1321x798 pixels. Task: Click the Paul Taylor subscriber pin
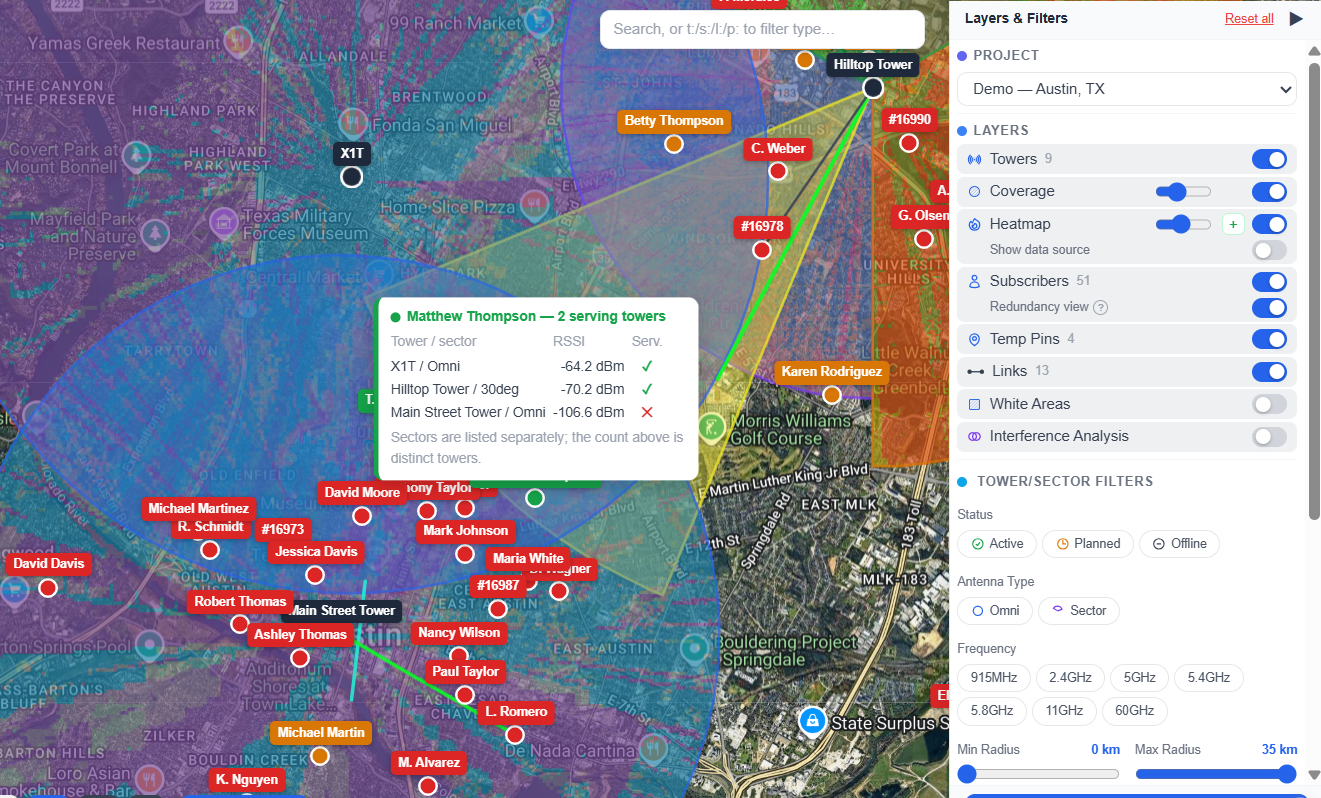point(465,695)
